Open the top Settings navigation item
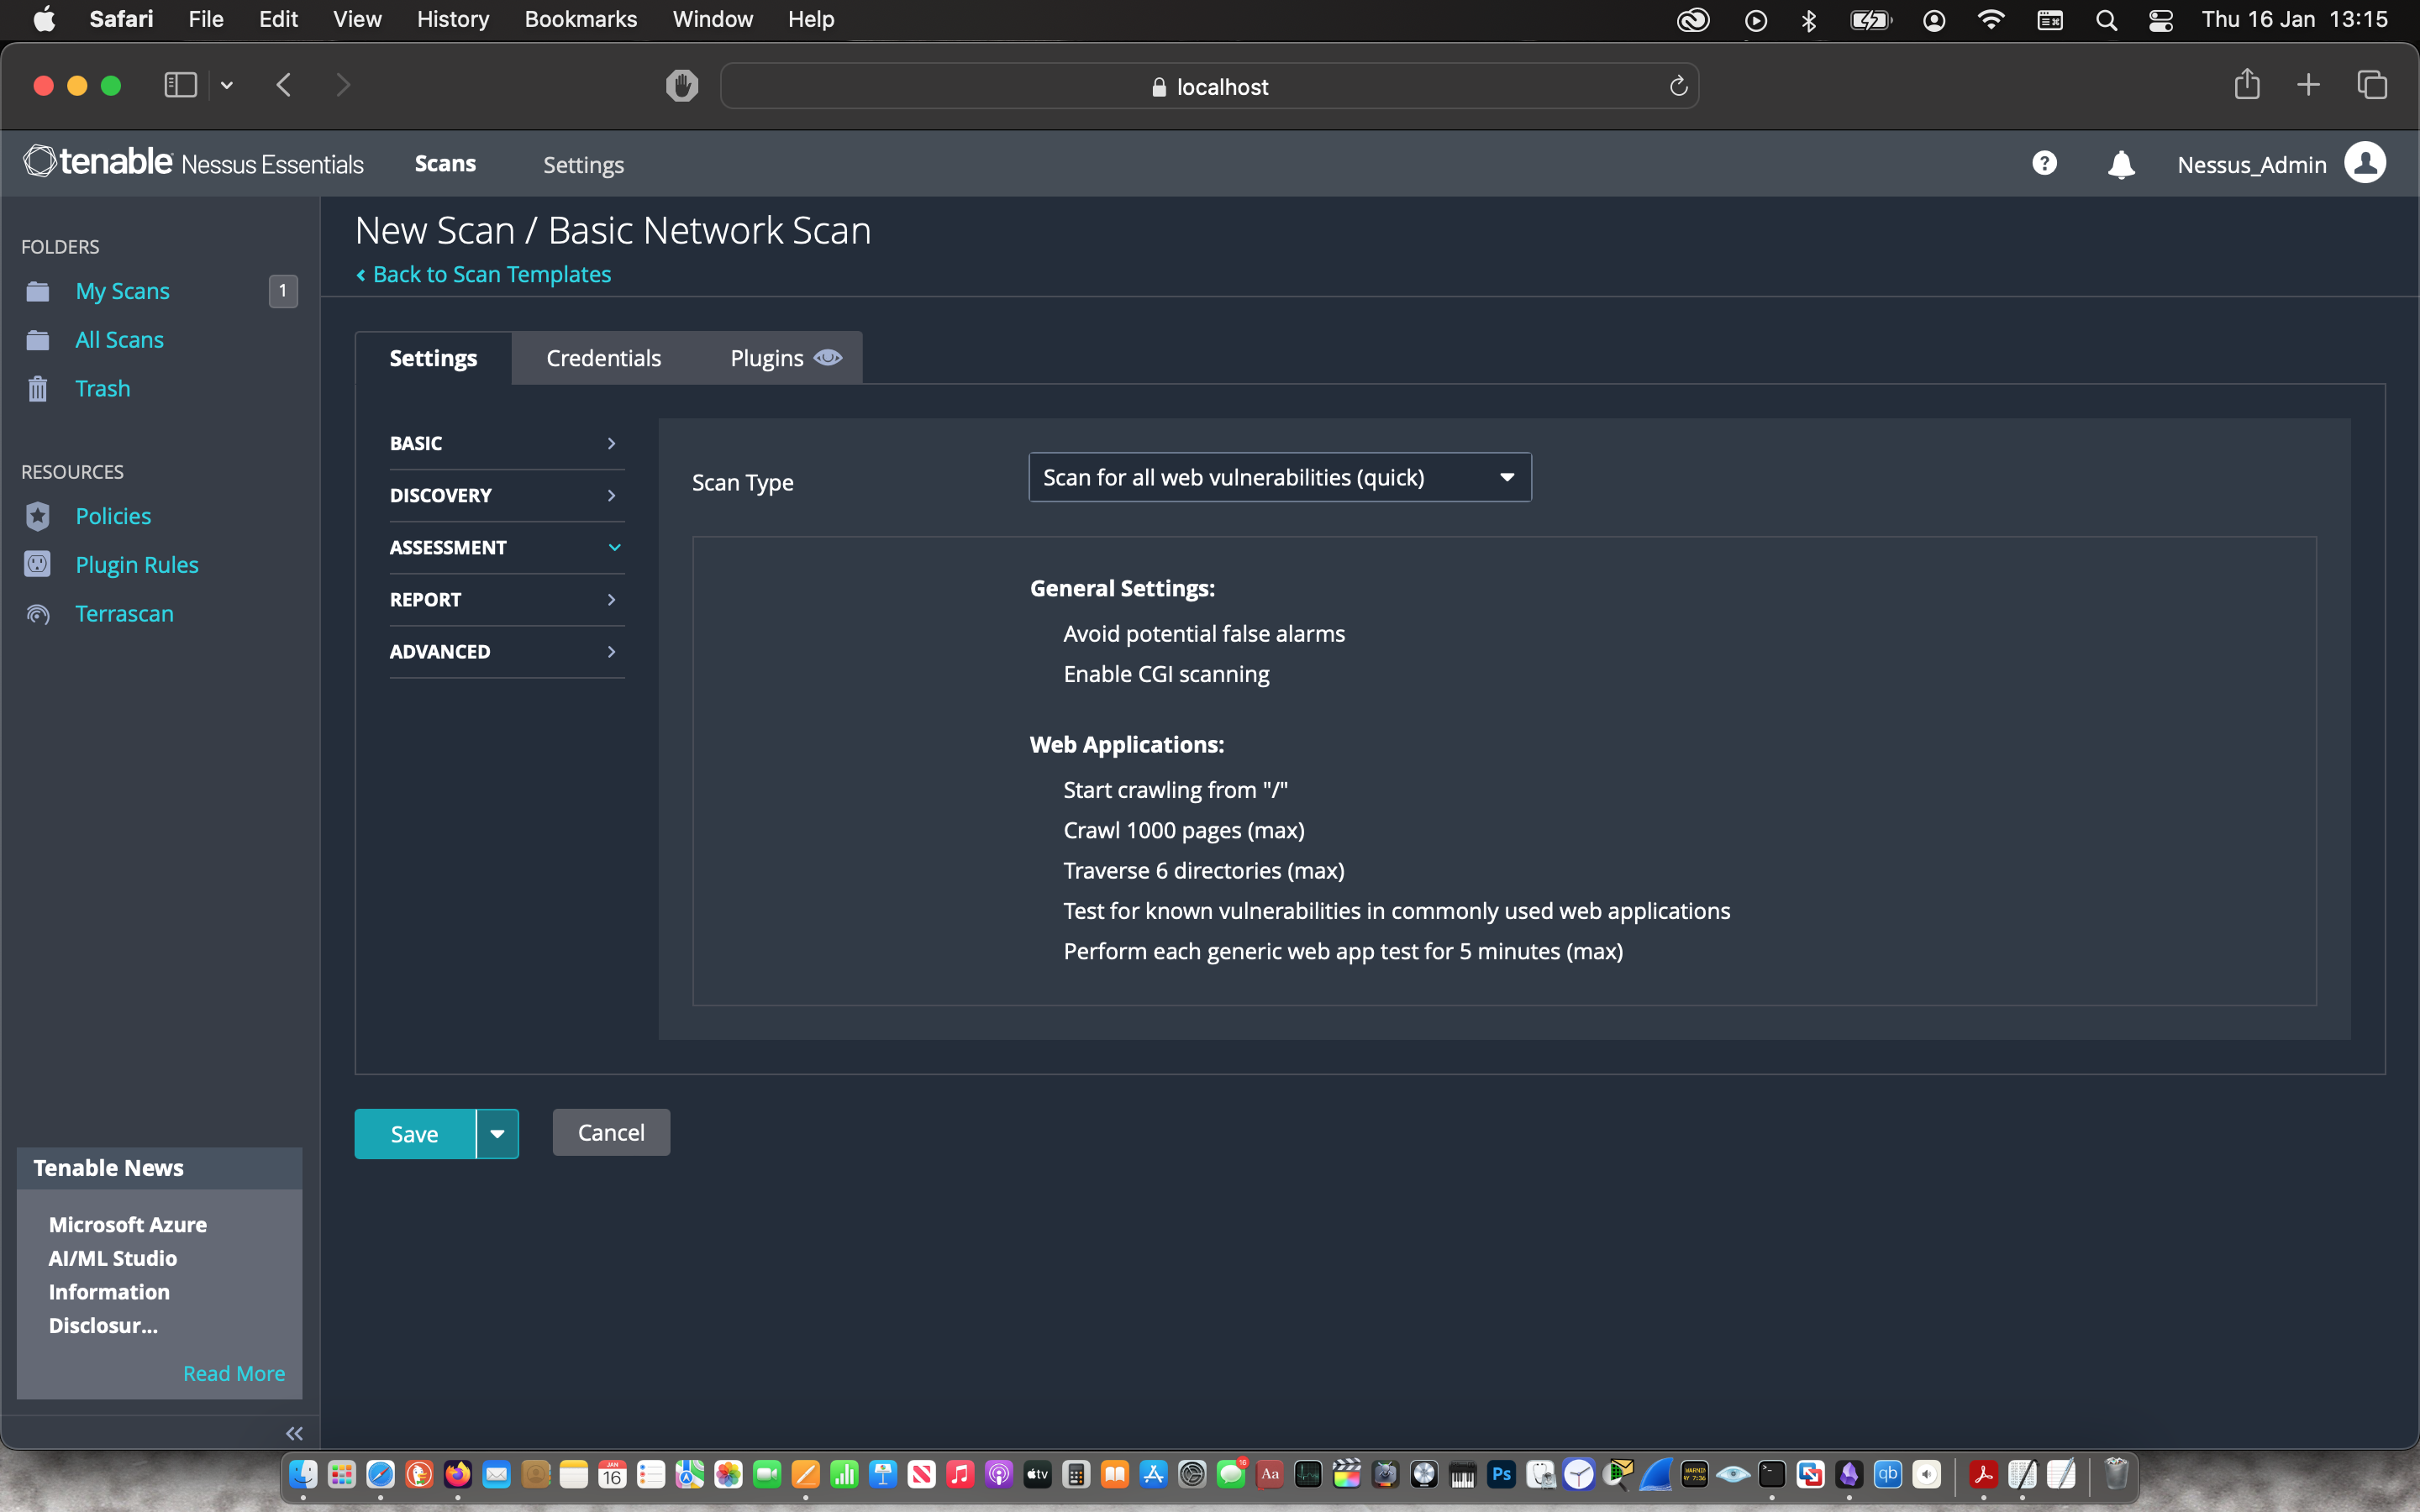The image size is (2420, 1512). pos(583,165)
